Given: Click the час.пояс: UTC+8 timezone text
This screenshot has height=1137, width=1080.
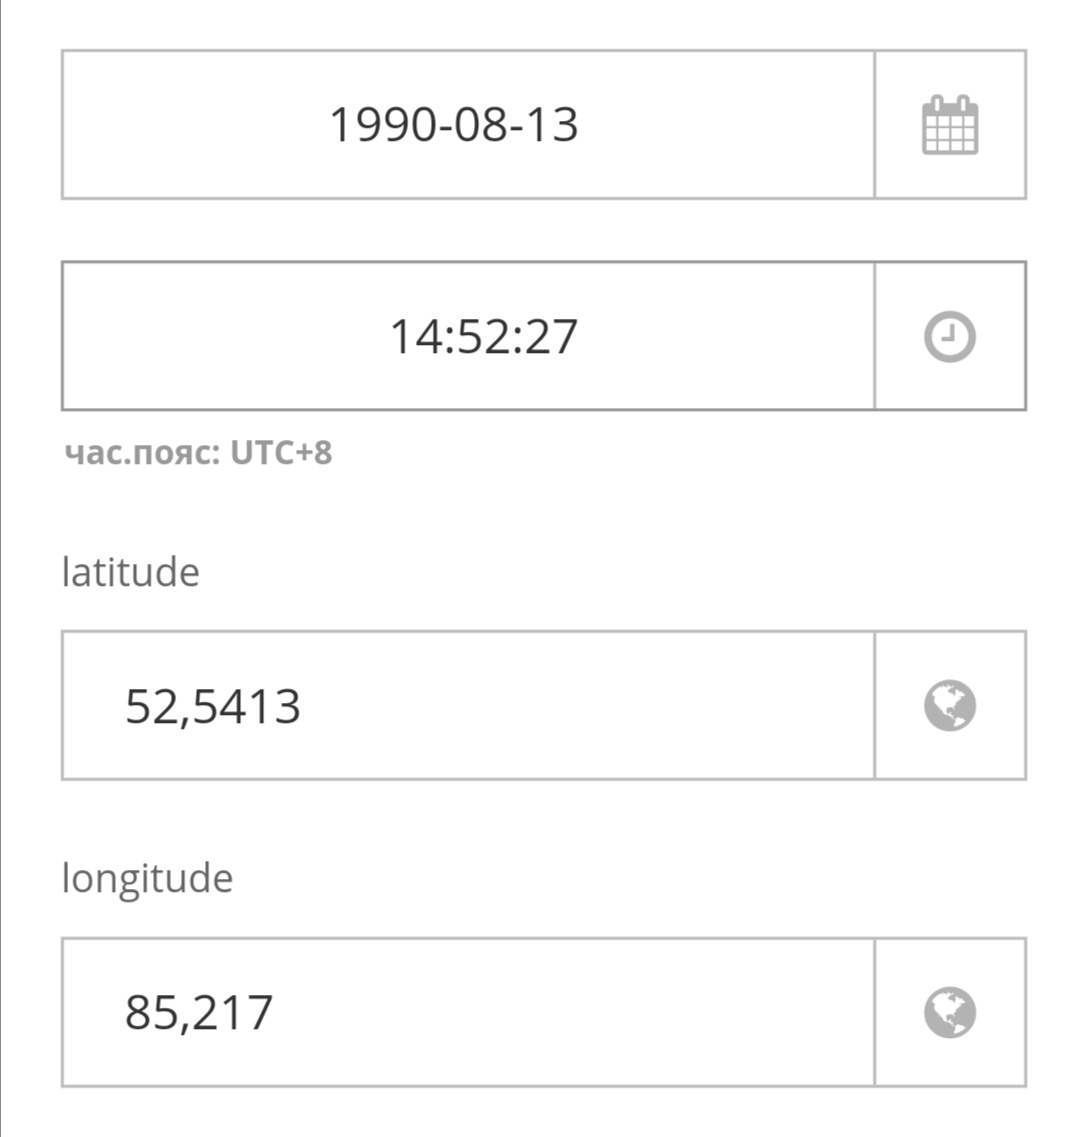Looking at the screenshot, I should coord(198,453).
